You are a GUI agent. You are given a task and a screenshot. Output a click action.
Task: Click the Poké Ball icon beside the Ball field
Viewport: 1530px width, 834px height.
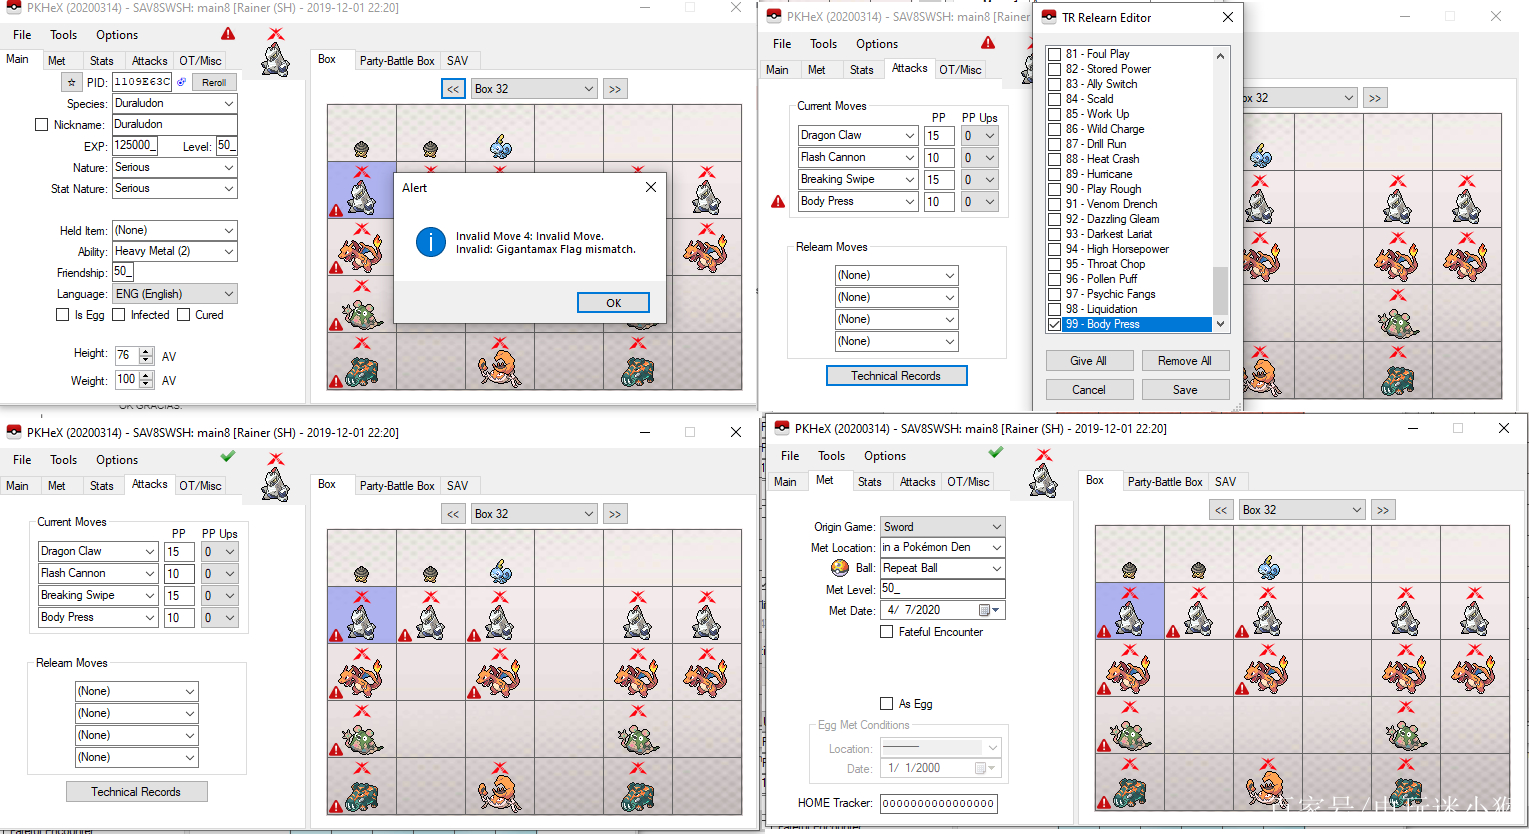pyautogui.click(x=840, y=568)
